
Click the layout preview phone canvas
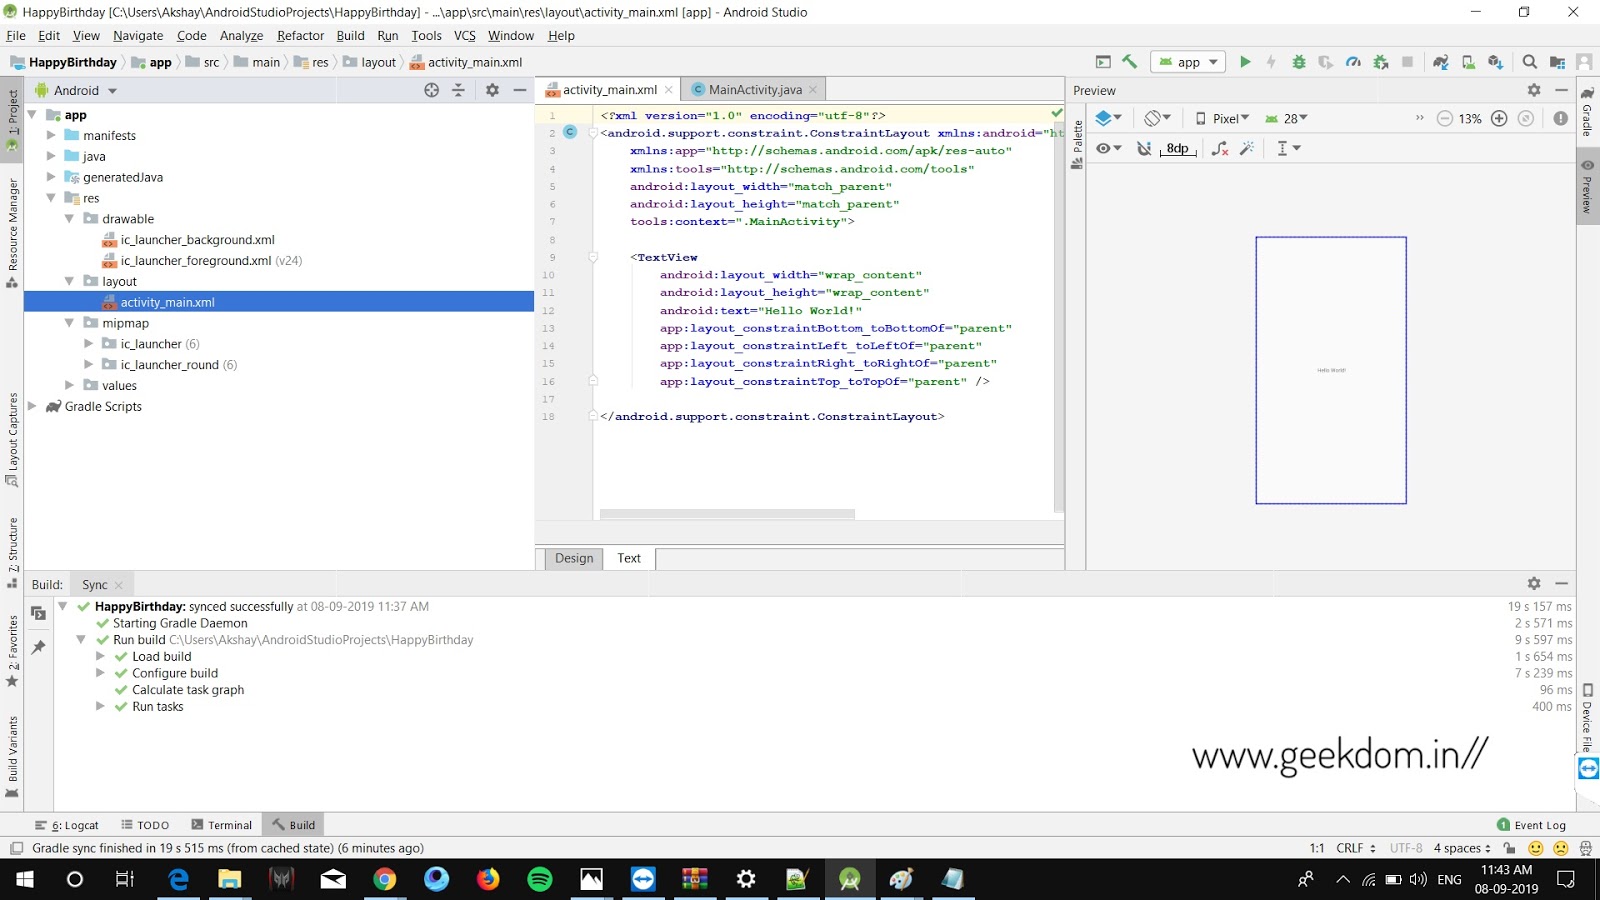tap(1331, 370)
